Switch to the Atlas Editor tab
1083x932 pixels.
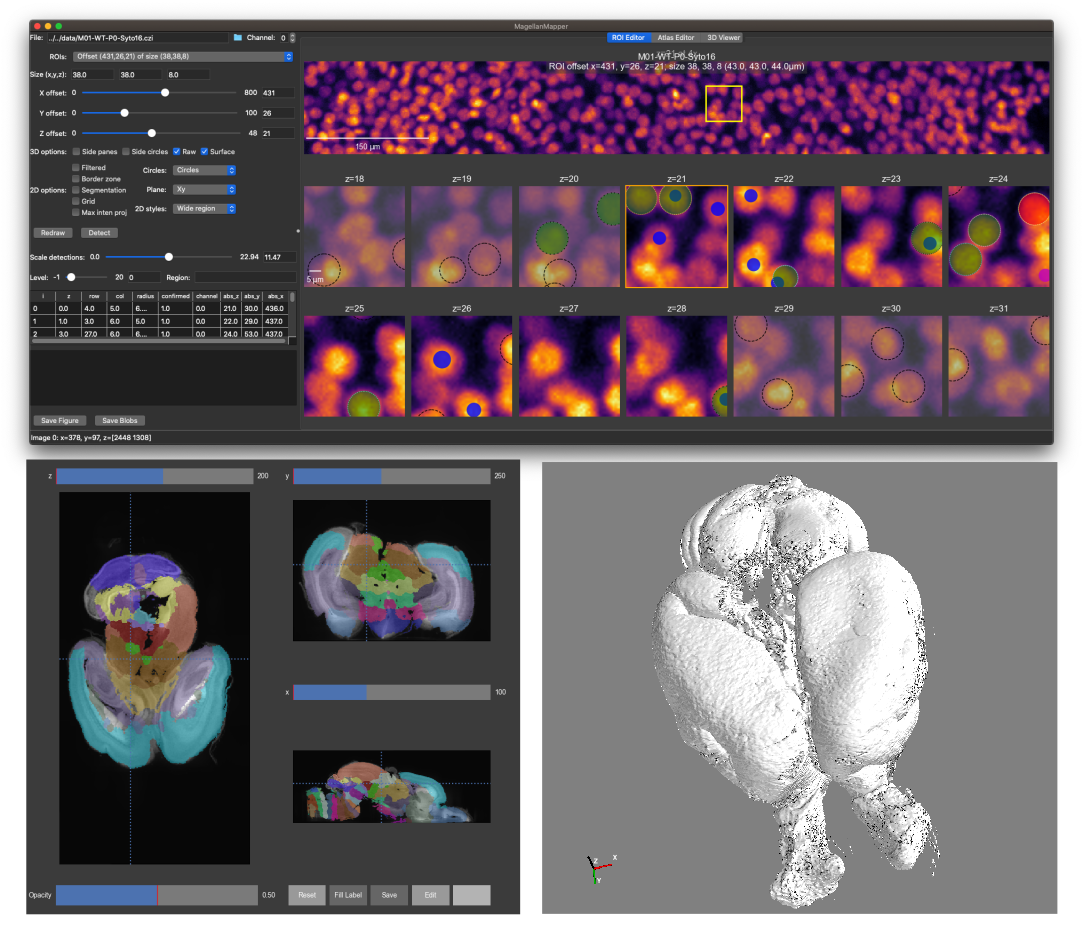pos(676,37)
